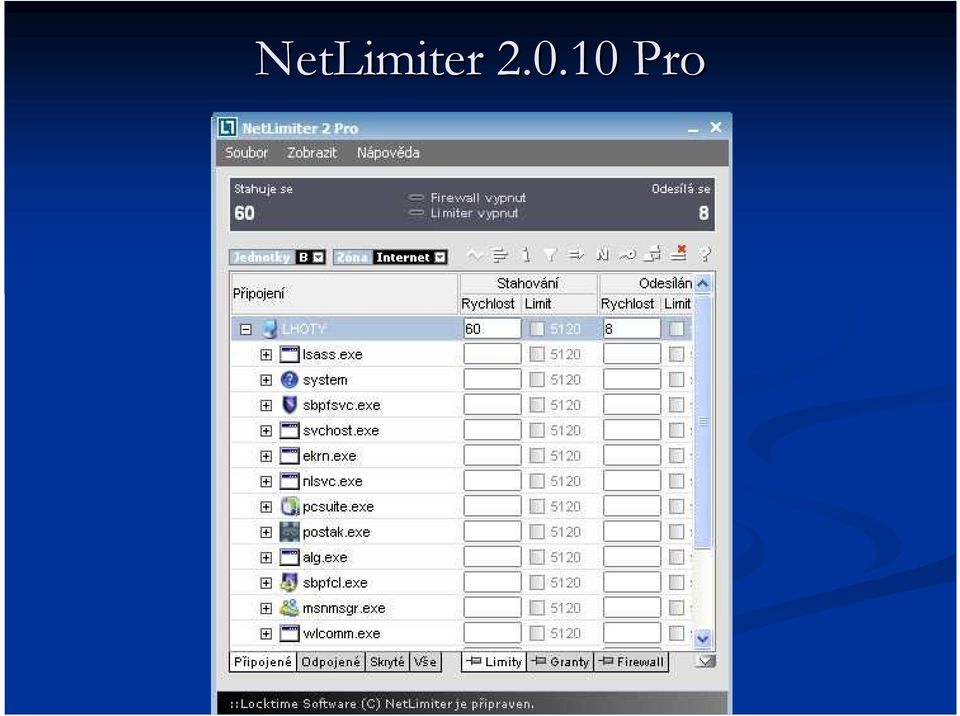
Task: Enable download limit checkbox for msnmsgr.exe
Action: pos(537,608)
